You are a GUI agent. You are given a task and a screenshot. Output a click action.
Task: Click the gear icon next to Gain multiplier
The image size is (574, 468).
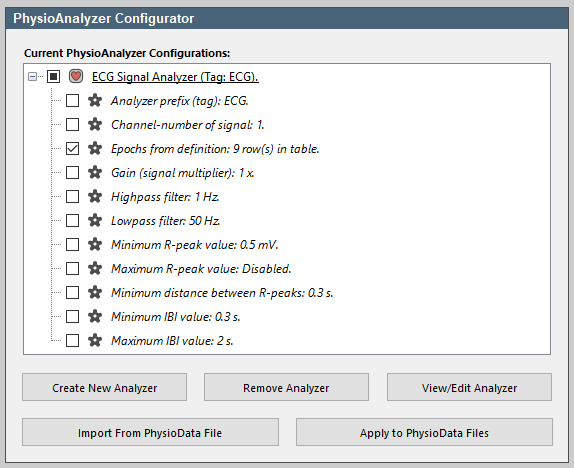tap(95, 172)
